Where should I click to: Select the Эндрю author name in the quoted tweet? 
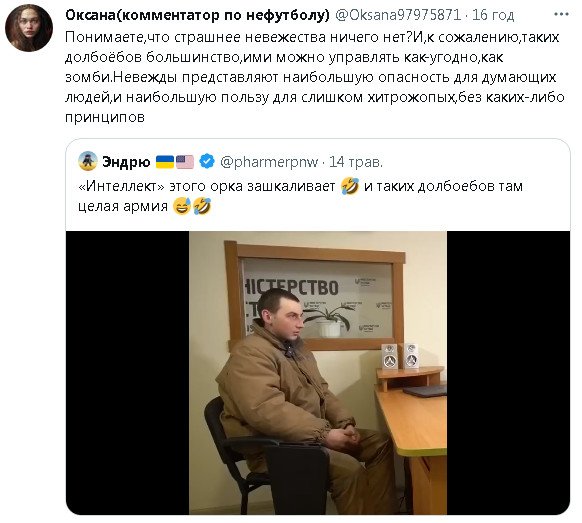(x=126, y=162)
